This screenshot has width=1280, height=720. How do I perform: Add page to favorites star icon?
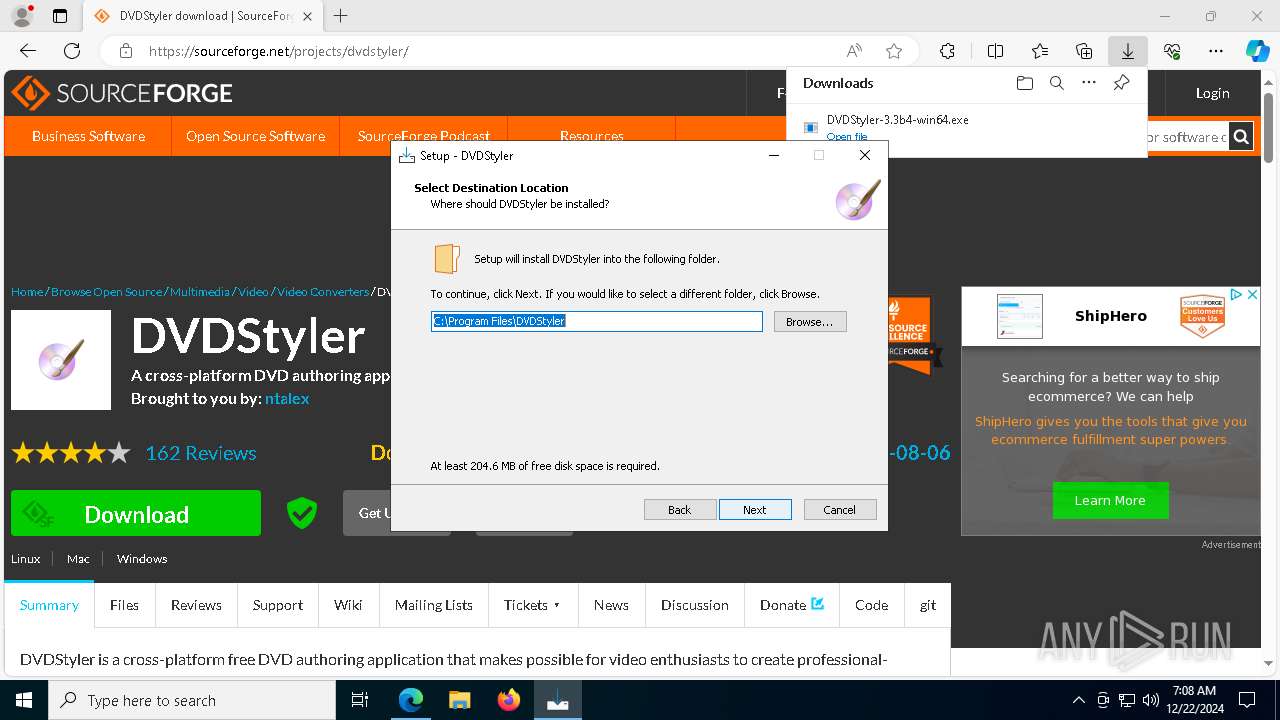tap(894, 51)
